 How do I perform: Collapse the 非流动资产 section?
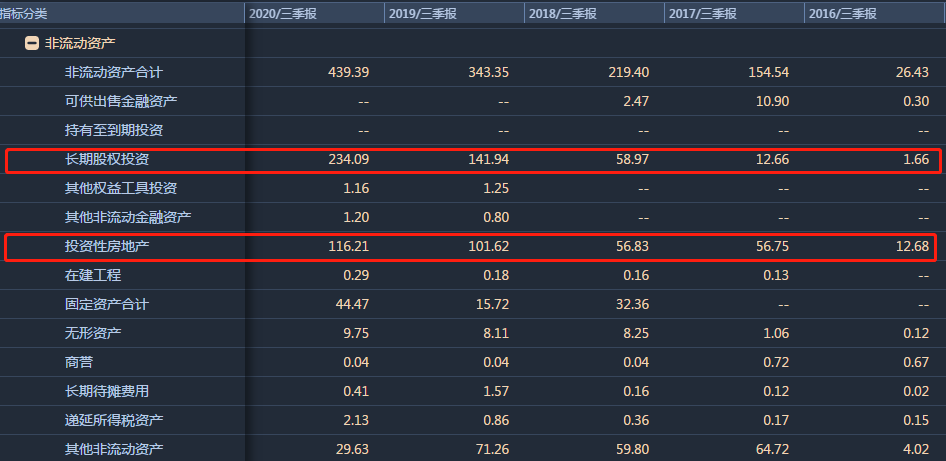tap(32, 43)
